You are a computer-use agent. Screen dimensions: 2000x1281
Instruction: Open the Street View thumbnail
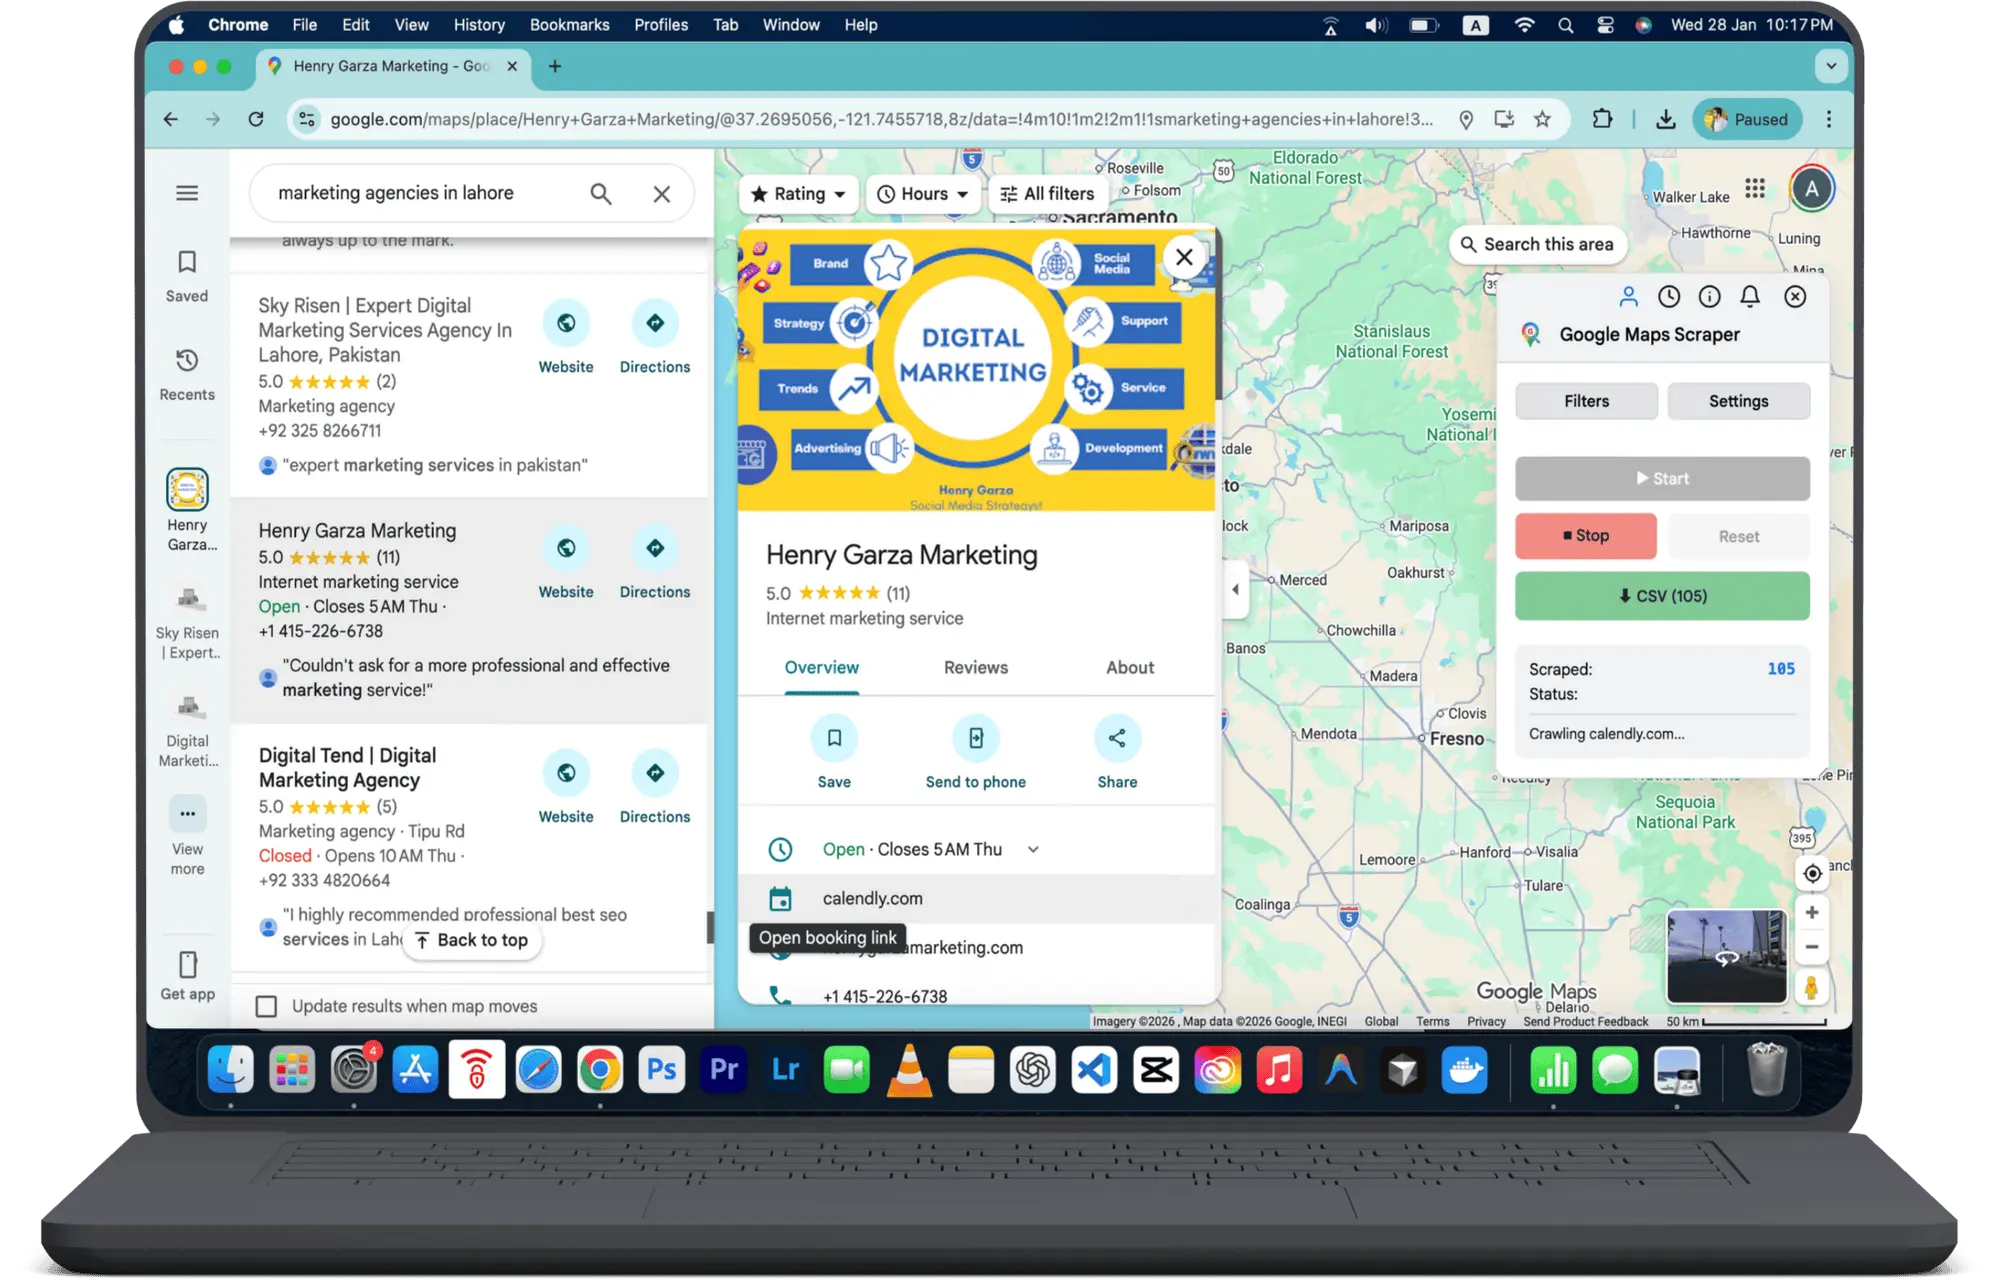tap(1726, 956)
